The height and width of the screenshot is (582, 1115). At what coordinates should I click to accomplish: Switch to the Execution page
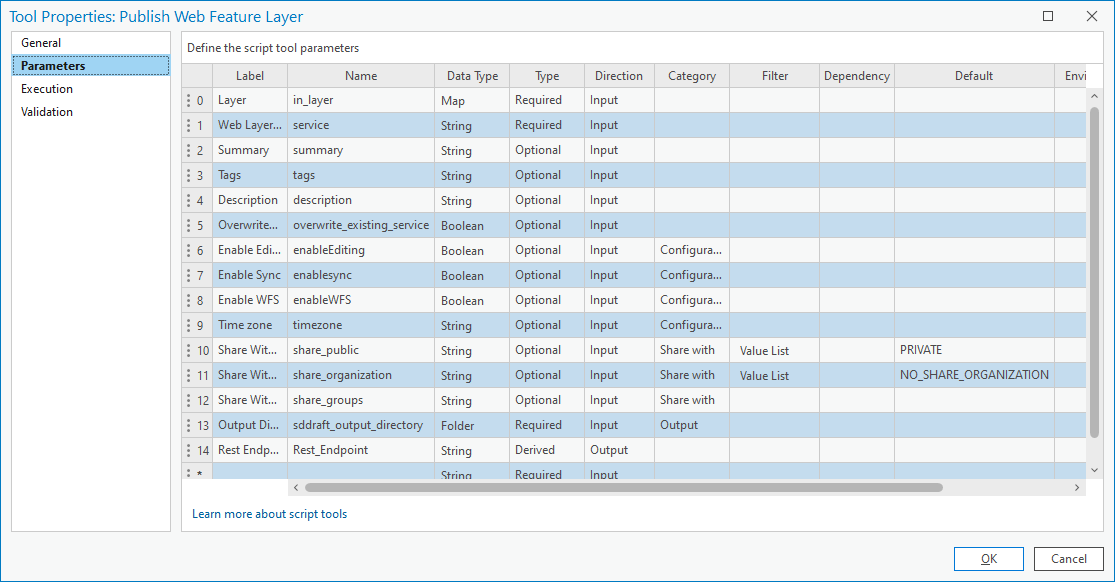coord(47,89)
